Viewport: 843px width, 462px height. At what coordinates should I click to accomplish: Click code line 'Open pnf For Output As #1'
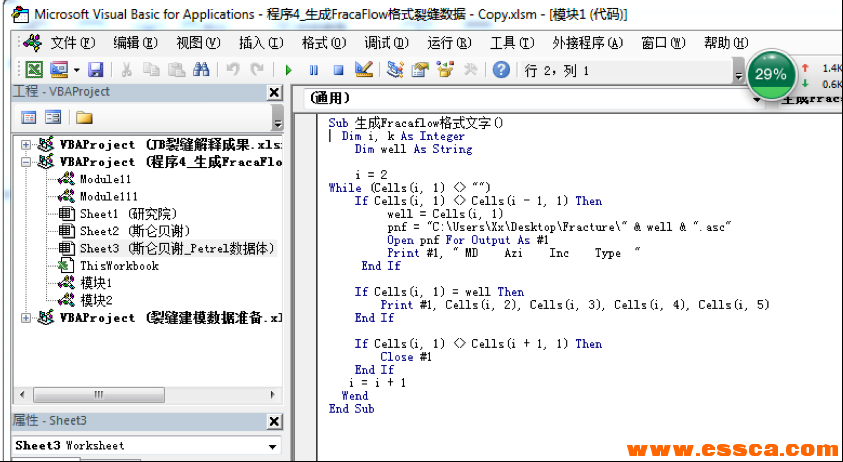tap(467, 240)
